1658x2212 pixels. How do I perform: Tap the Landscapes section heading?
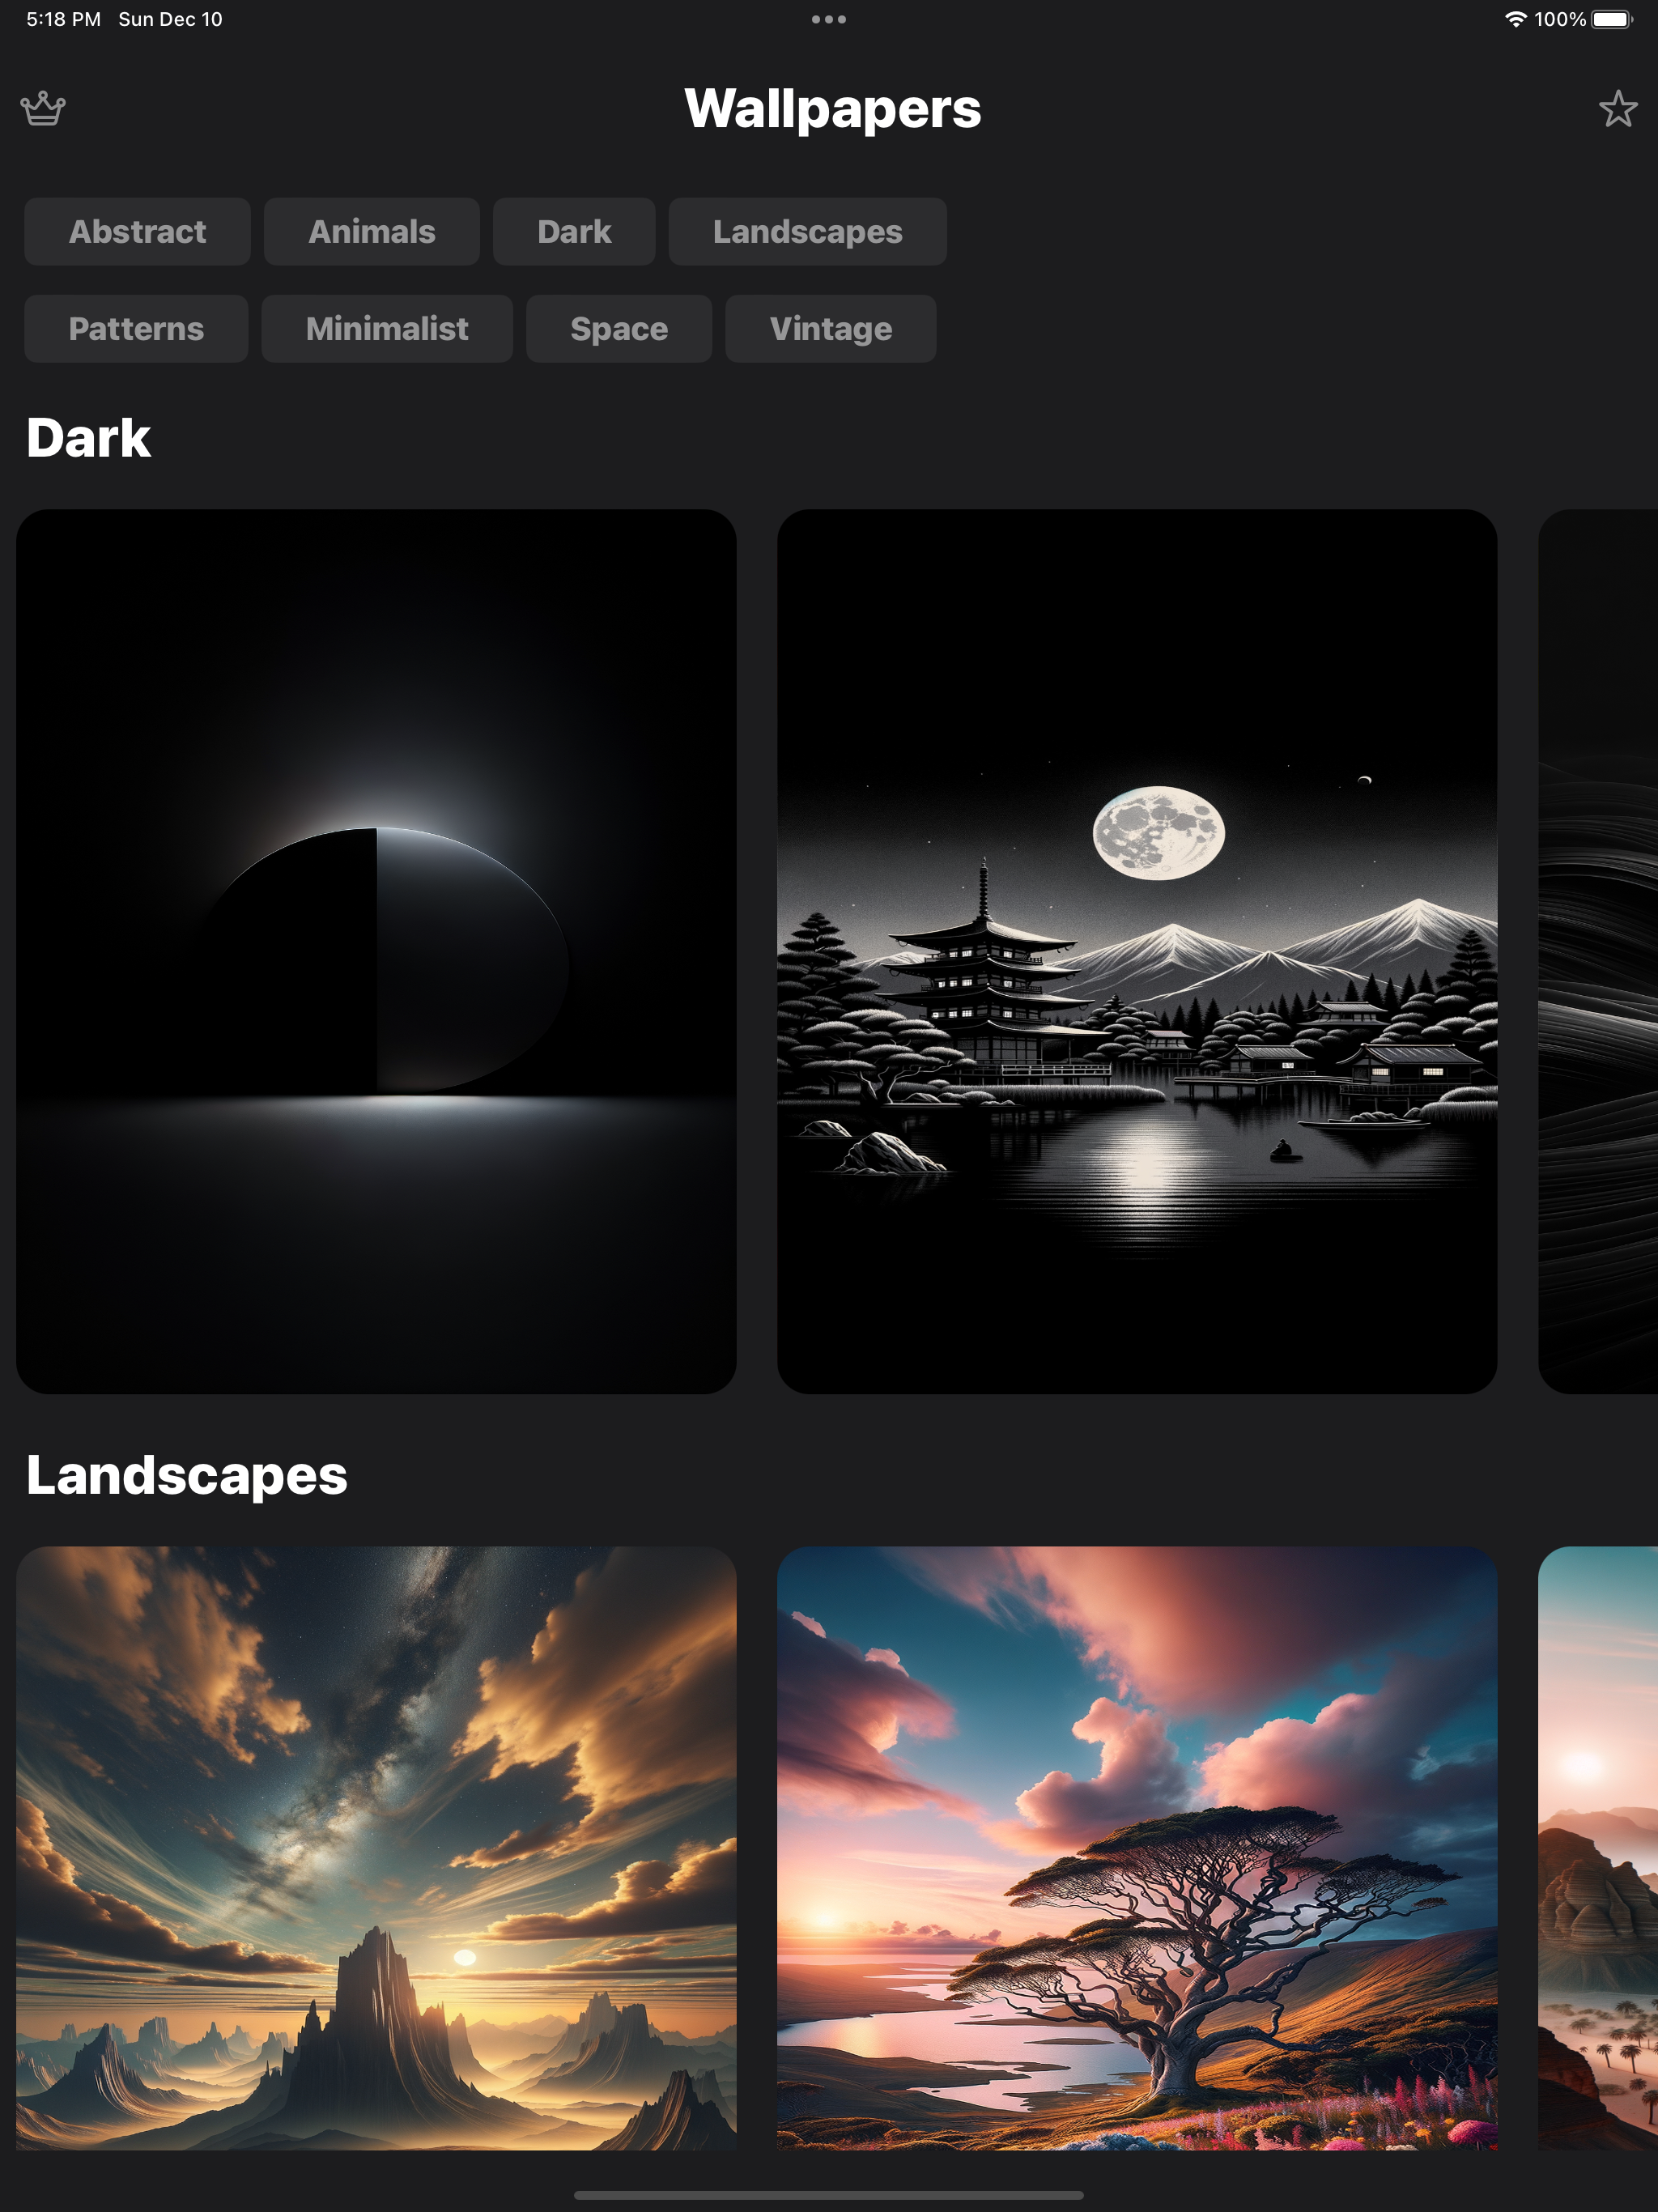click(x=187, y=1475)
